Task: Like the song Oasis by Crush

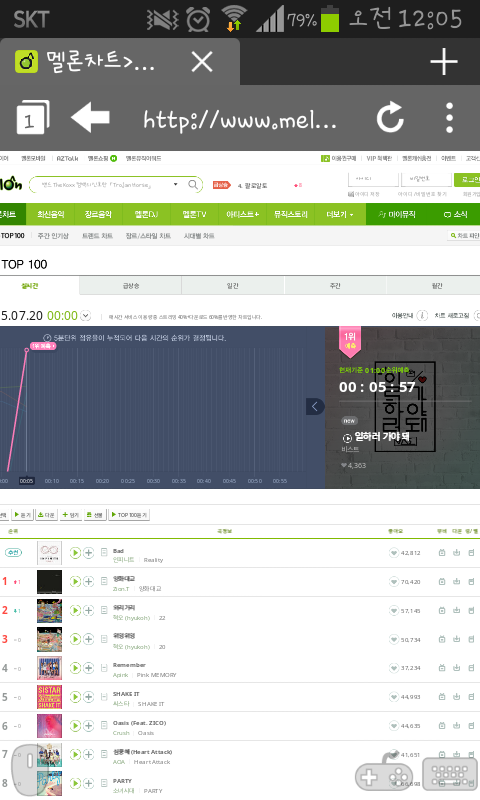Action: tap(394, 726)
